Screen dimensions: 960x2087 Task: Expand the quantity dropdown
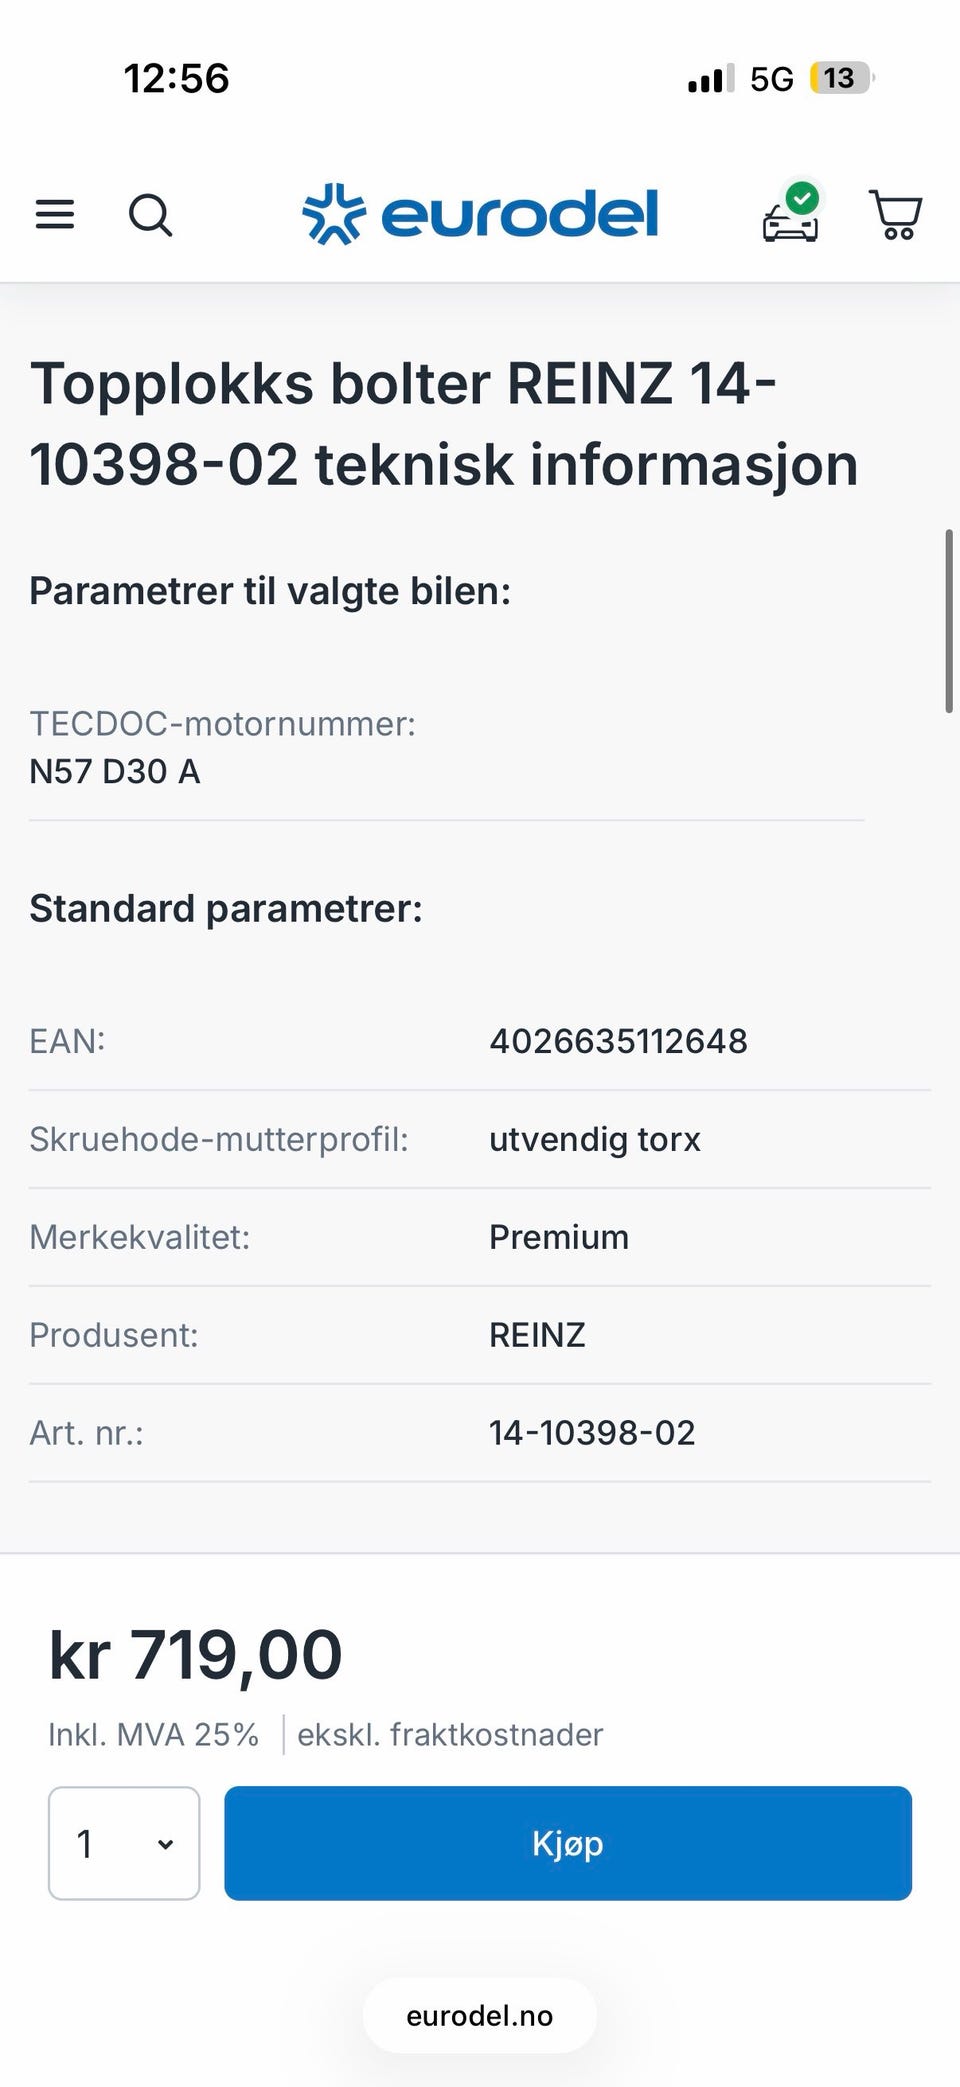pyautogui.click(x=124, y=1843)
